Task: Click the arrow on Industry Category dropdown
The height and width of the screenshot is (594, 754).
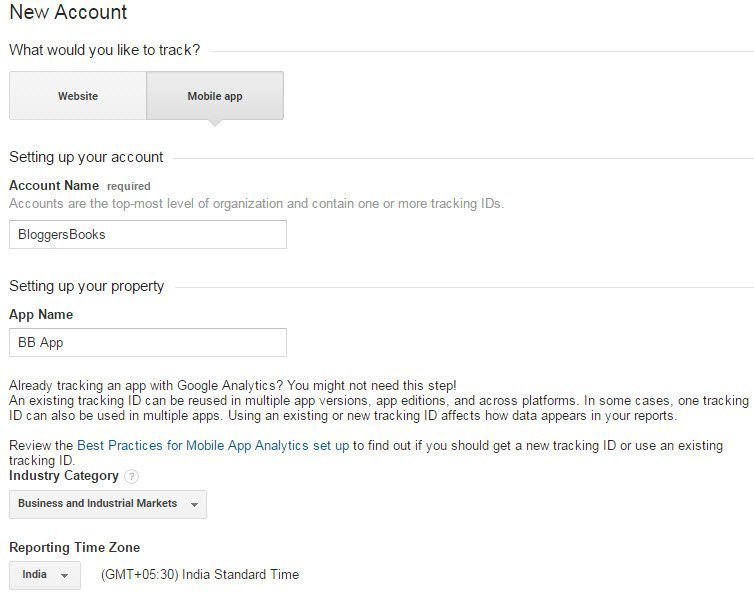Action: 194,505
